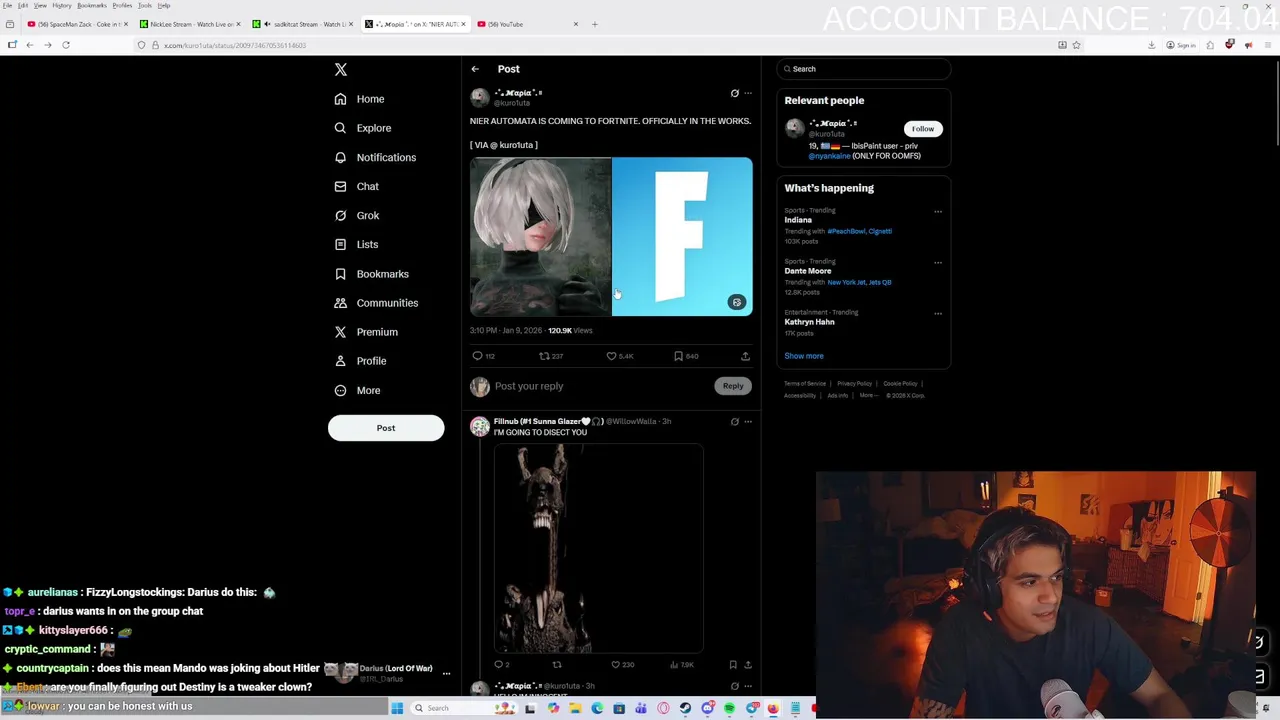
Task: Click Show more under What's happening
Action: [x=804, y=356]
